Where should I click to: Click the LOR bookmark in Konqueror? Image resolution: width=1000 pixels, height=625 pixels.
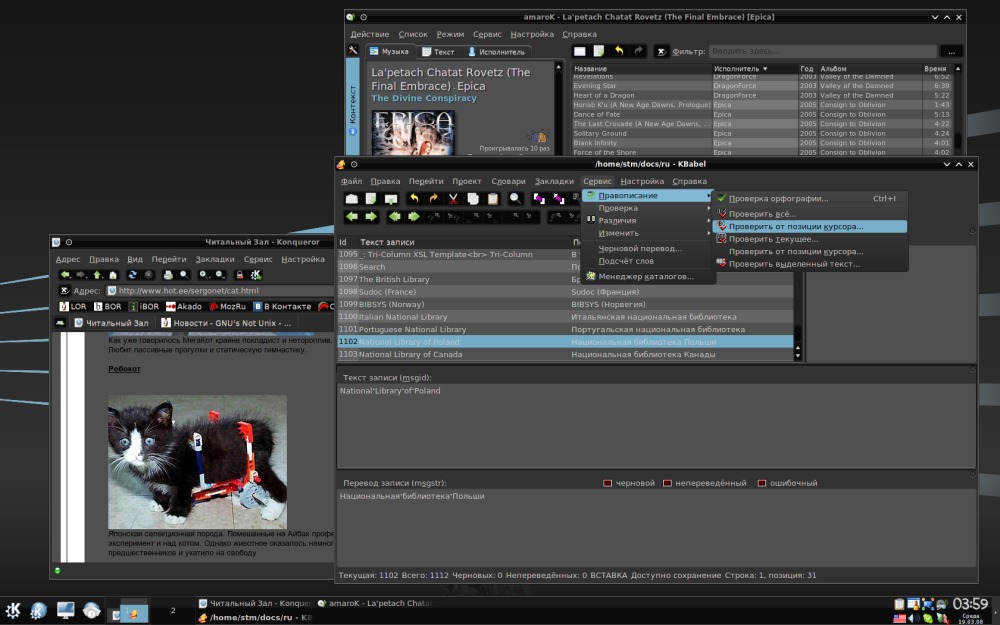pos(73,306)
